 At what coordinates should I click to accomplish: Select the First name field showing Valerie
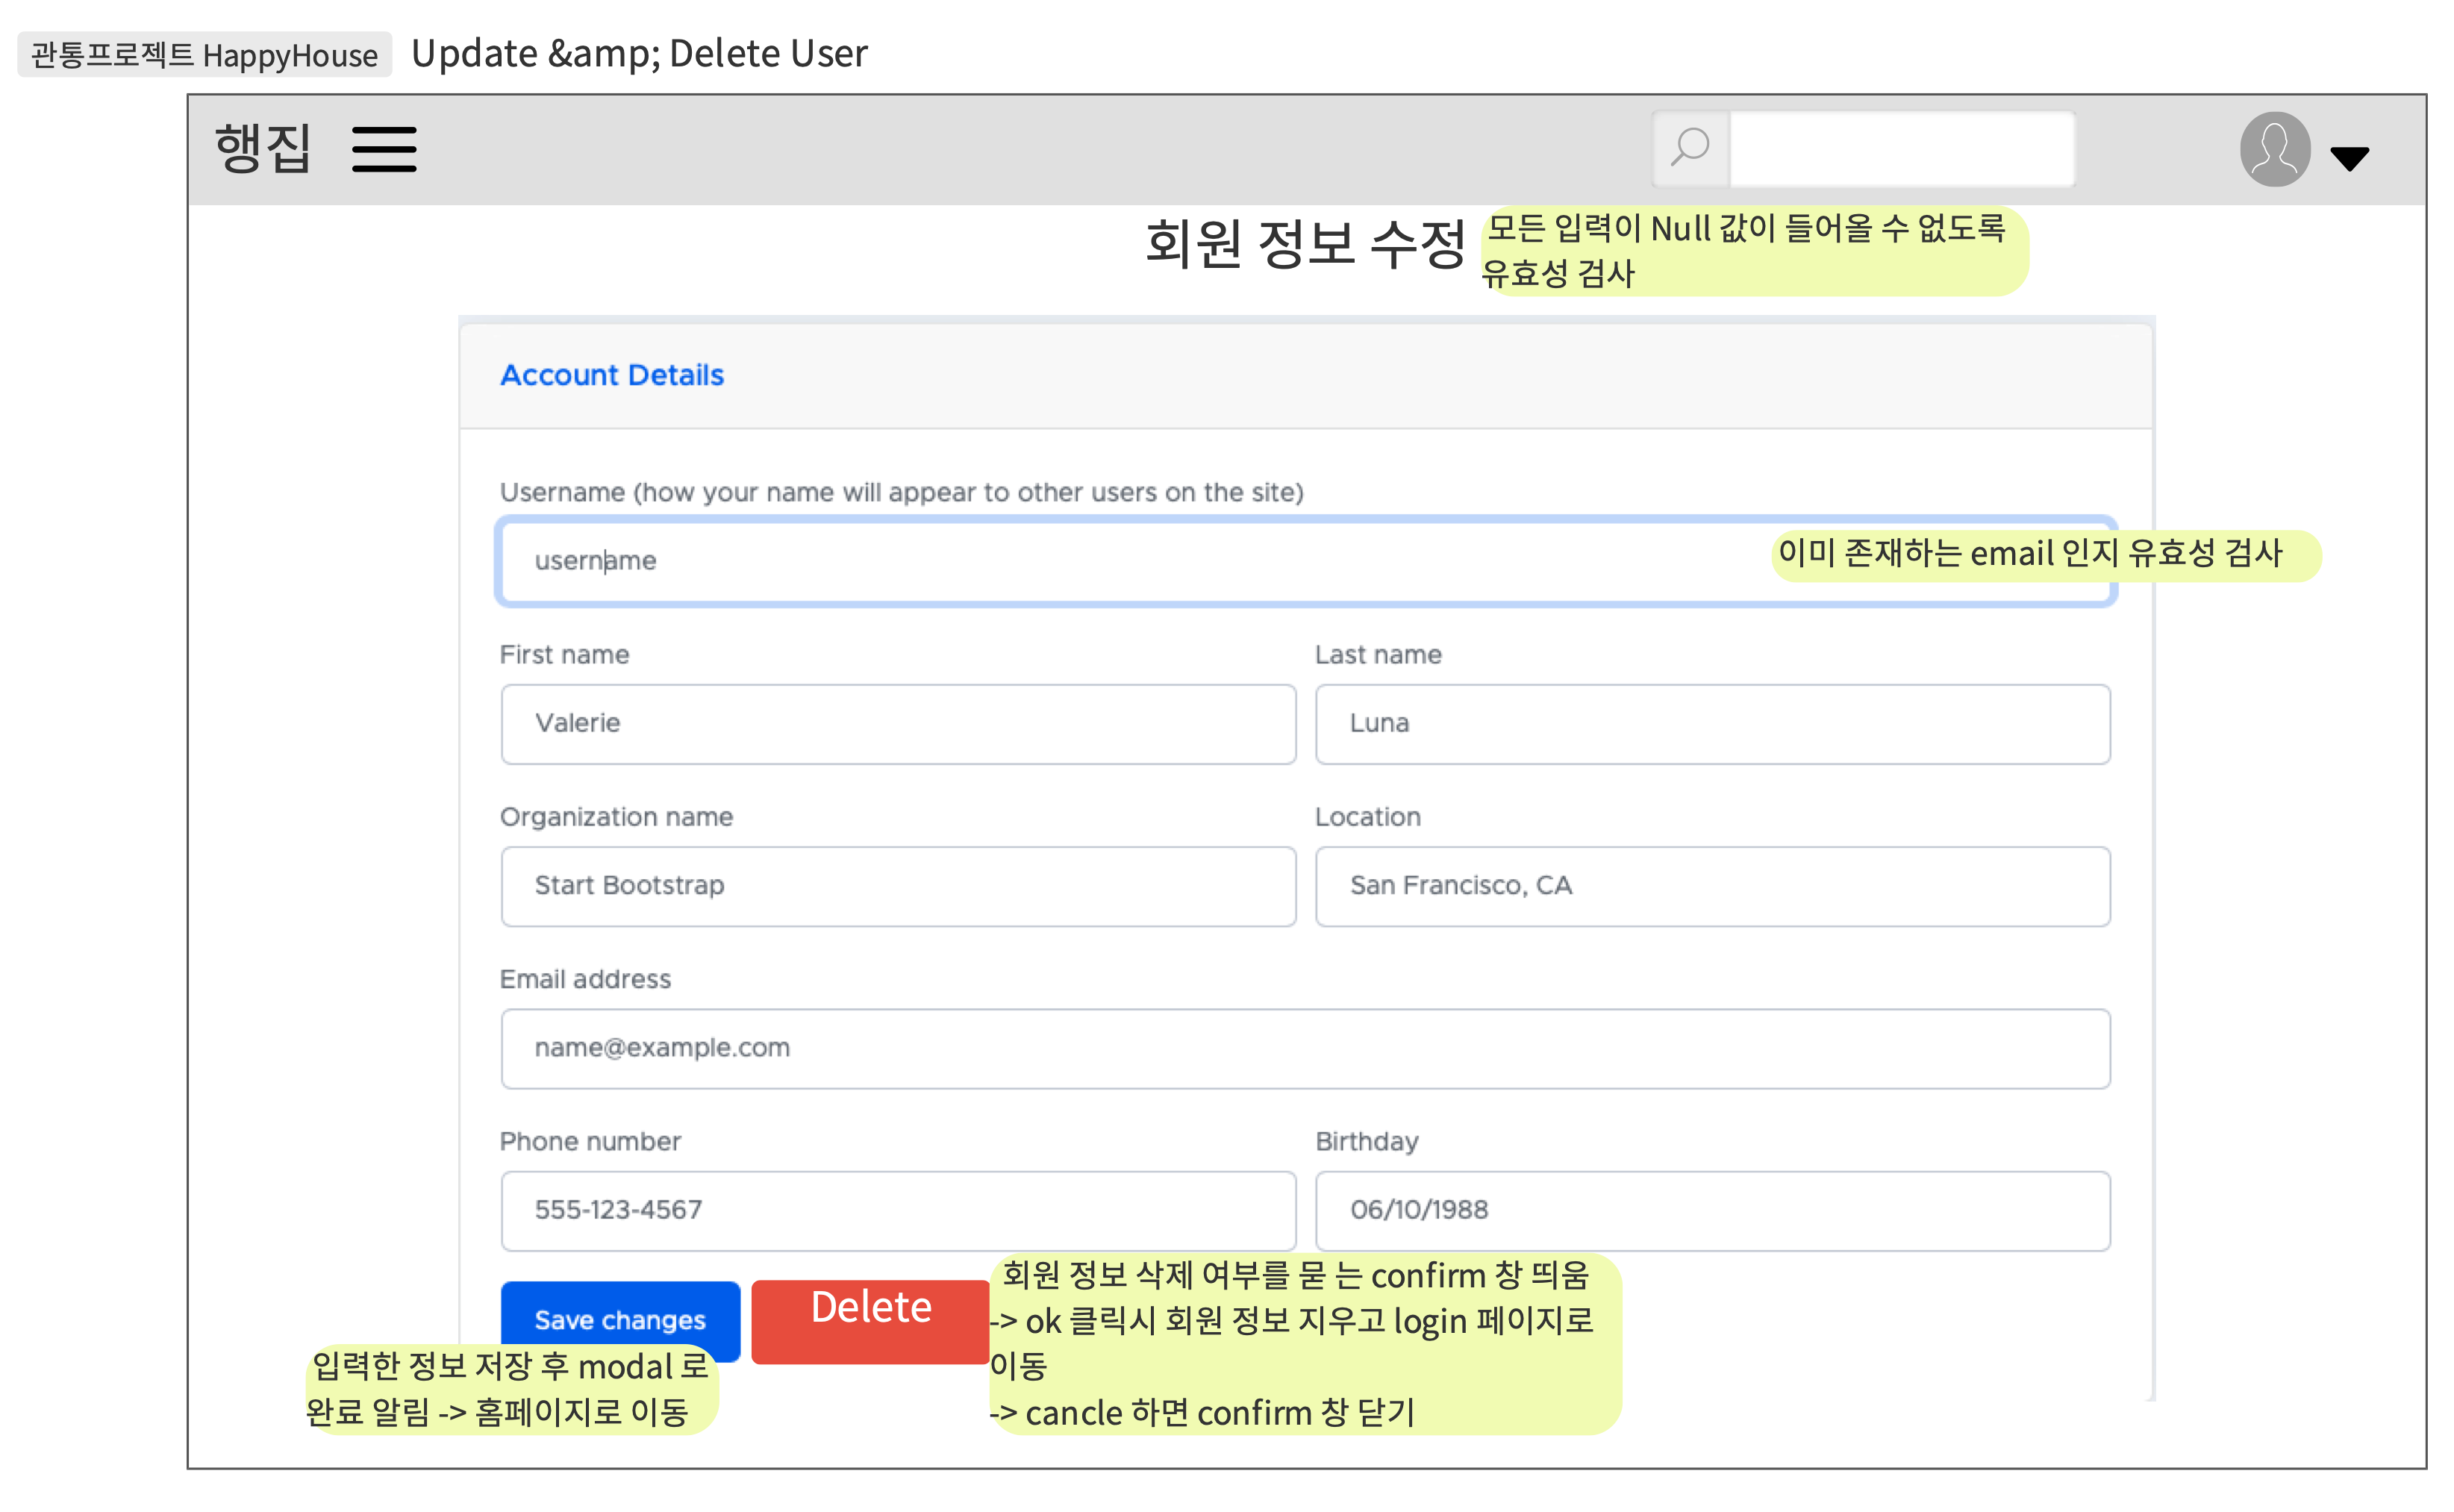(897, 724)
